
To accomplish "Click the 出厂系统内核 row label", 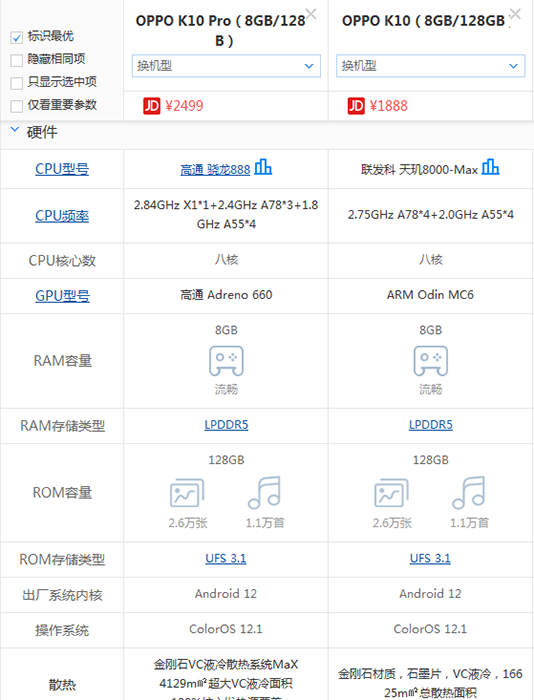I will coord(63,595).
